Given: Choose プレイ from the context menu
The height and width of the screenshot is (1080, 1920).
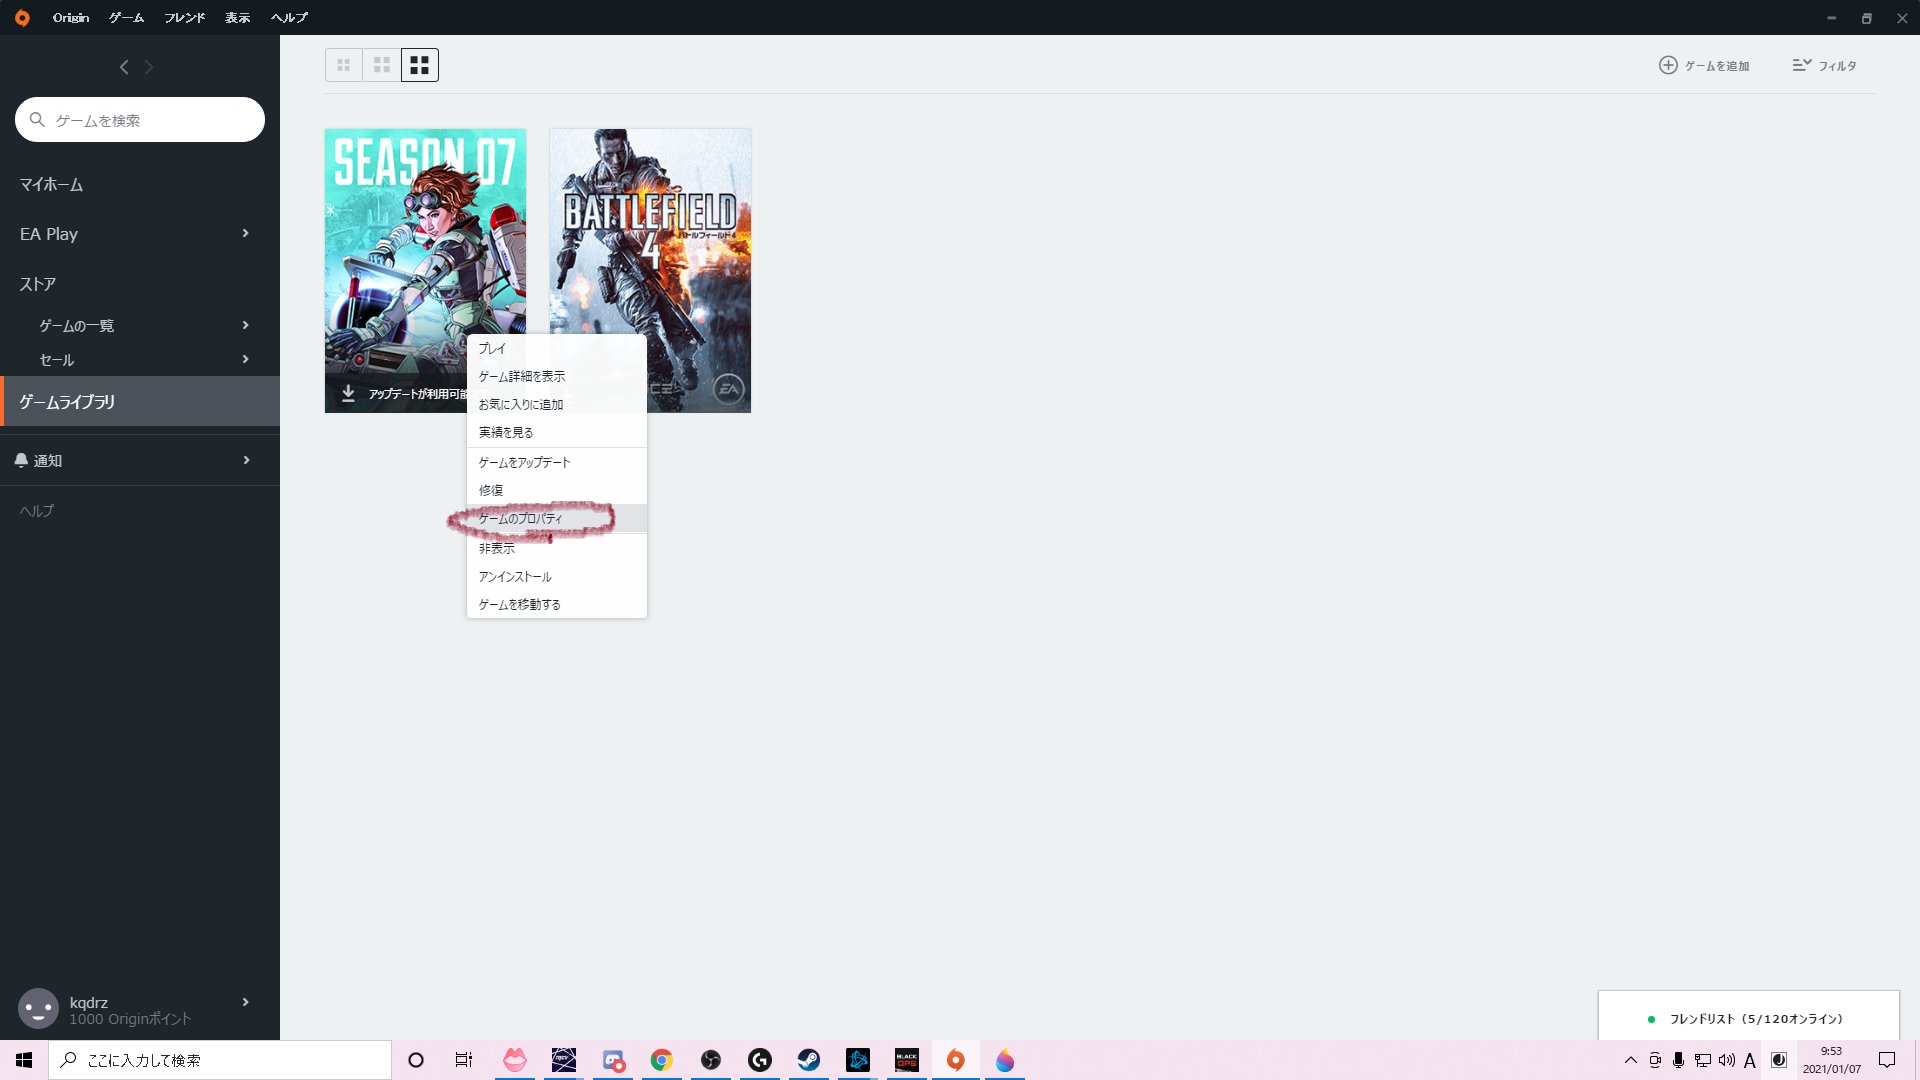Looking at the screenshot, I should click(557, 348).
